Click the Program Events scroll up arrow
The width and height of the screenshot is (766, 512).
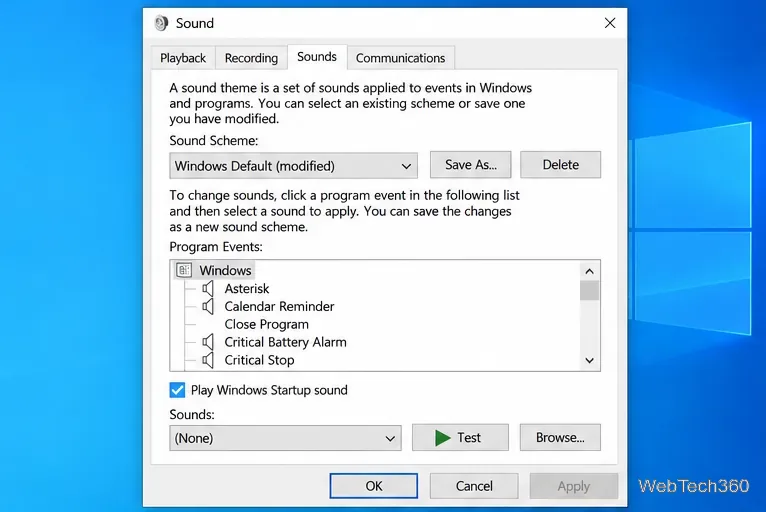(x=590, y=271)
